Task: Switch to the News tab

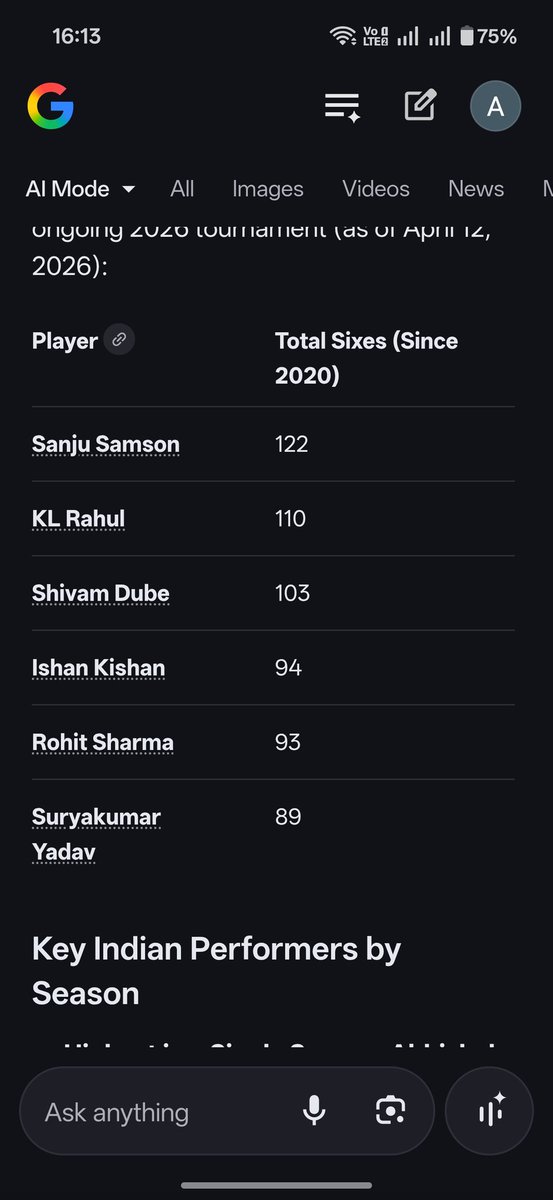Action: 476,189
